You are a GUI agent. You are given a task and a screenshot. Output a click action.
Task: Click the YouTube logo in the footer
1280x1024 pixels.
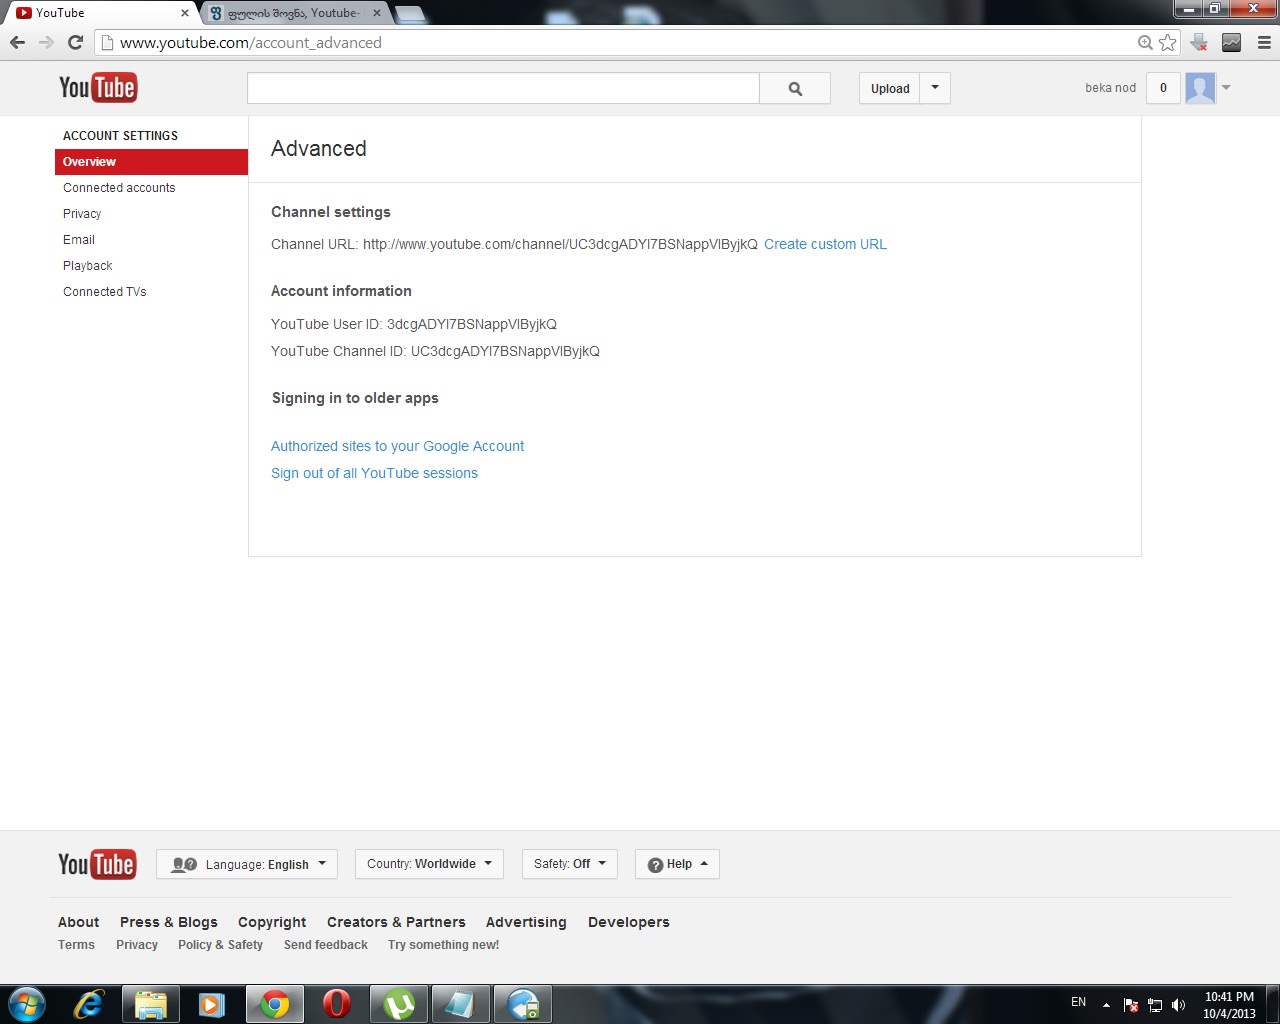click(x=97, y=864)
